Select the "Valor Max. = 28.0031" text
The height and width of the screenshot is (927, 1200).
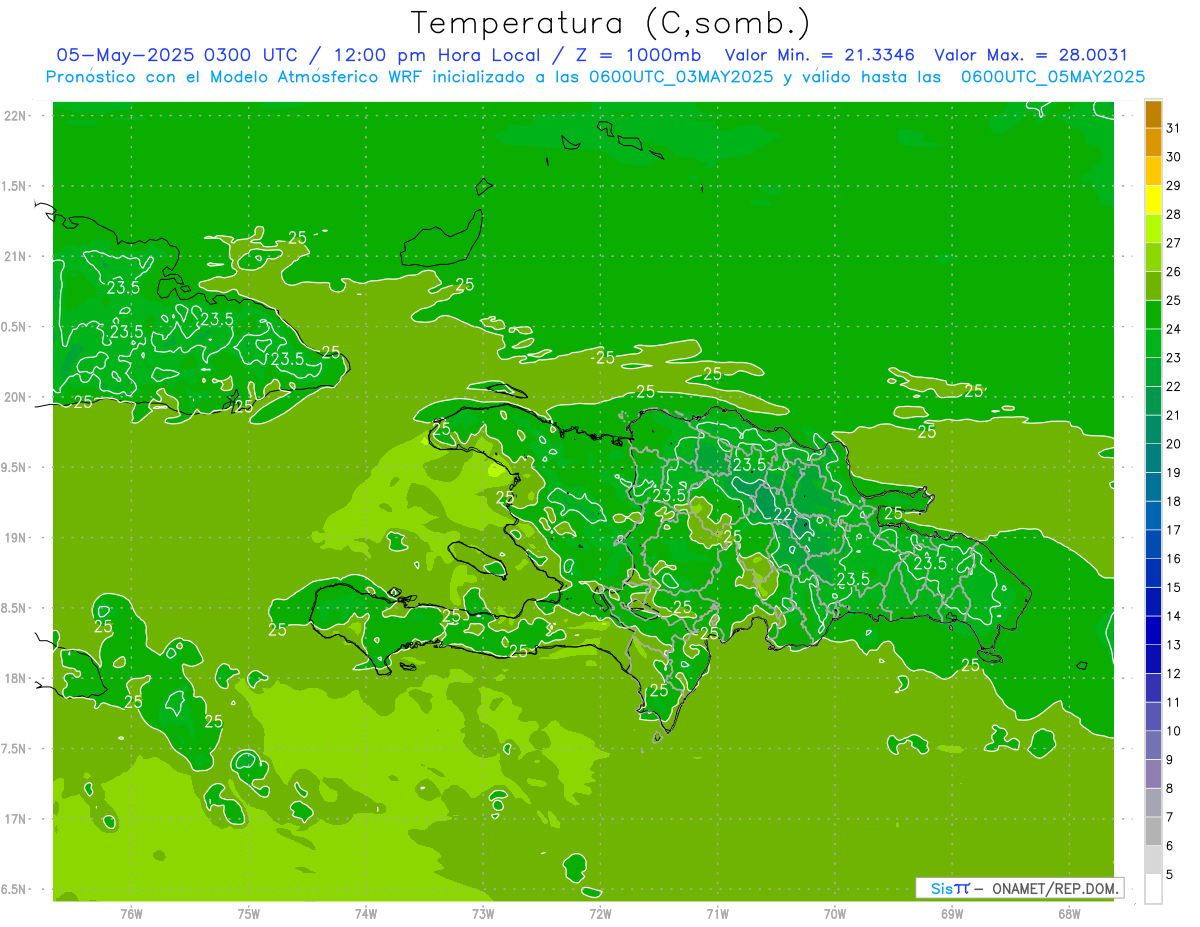(1030, 55)
